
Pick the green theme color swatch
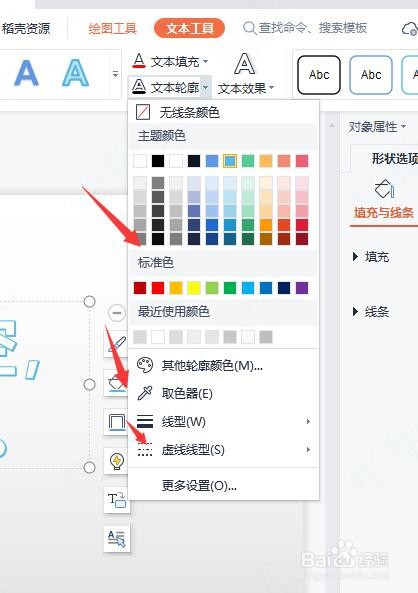click(x=248, y=161)
